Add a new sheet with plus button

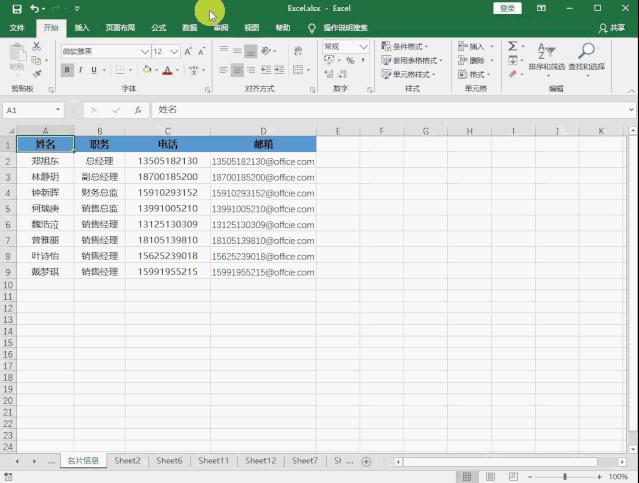coord(366,461)
